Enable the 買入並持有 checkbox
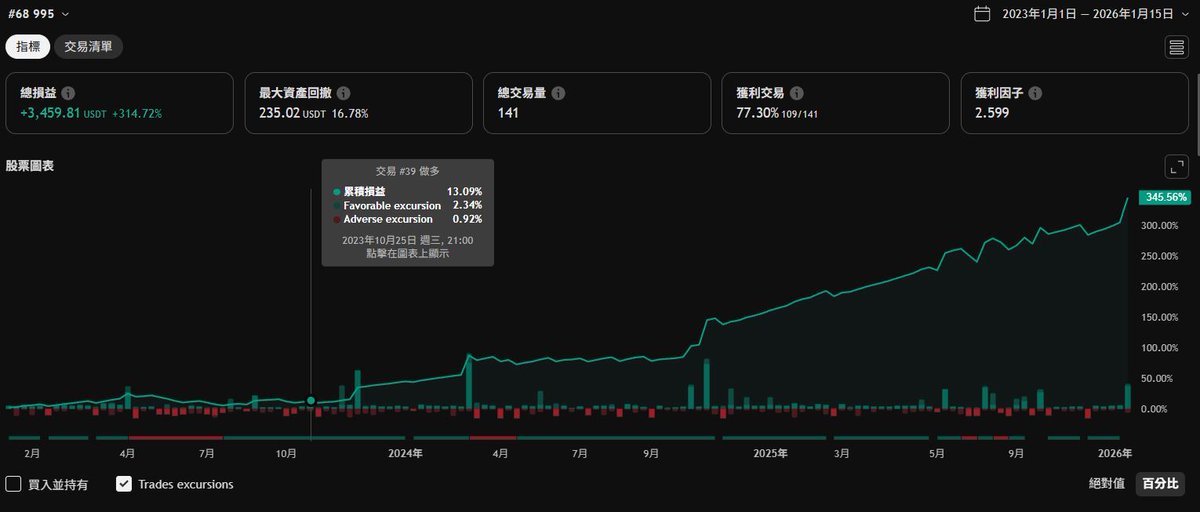 tap(14, 484)
